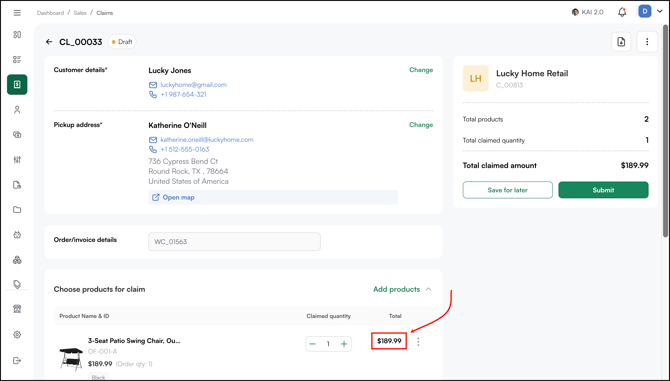Click phone number +1 987-654-321
This screenshot has width=670, height=381.
183,94
